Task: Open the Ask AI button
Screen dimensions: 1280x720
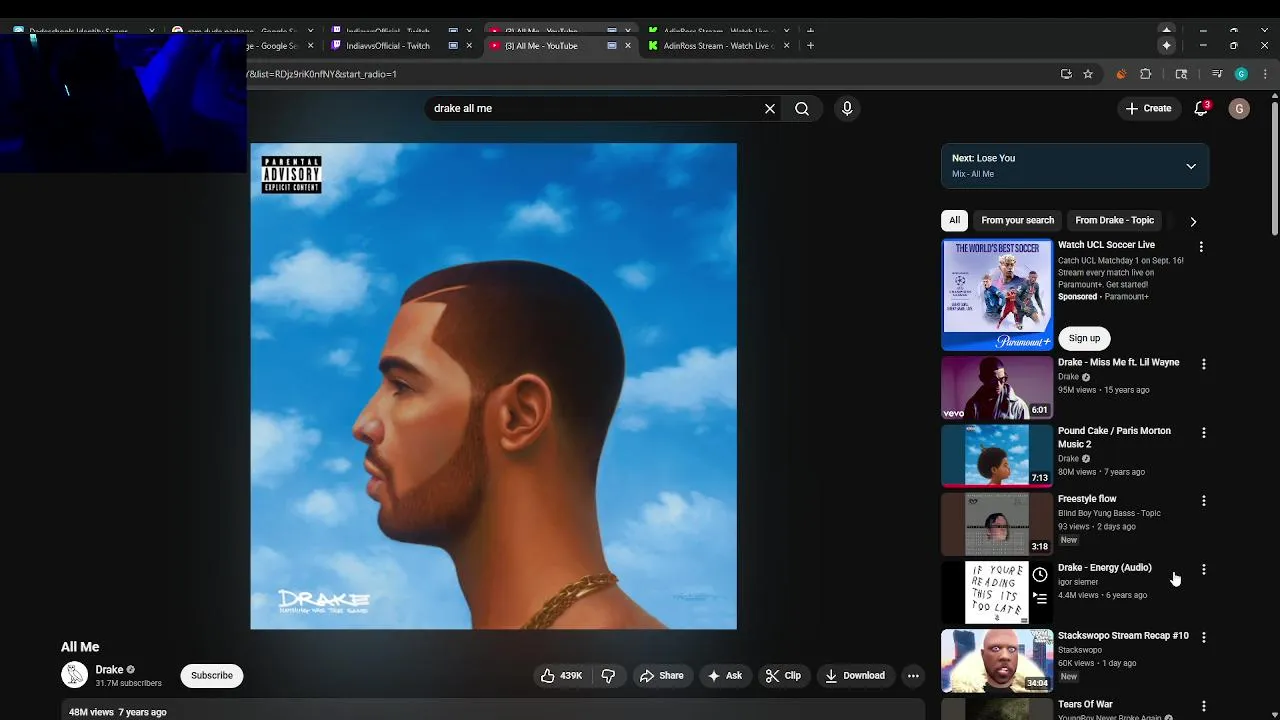Action: point(725,675)
